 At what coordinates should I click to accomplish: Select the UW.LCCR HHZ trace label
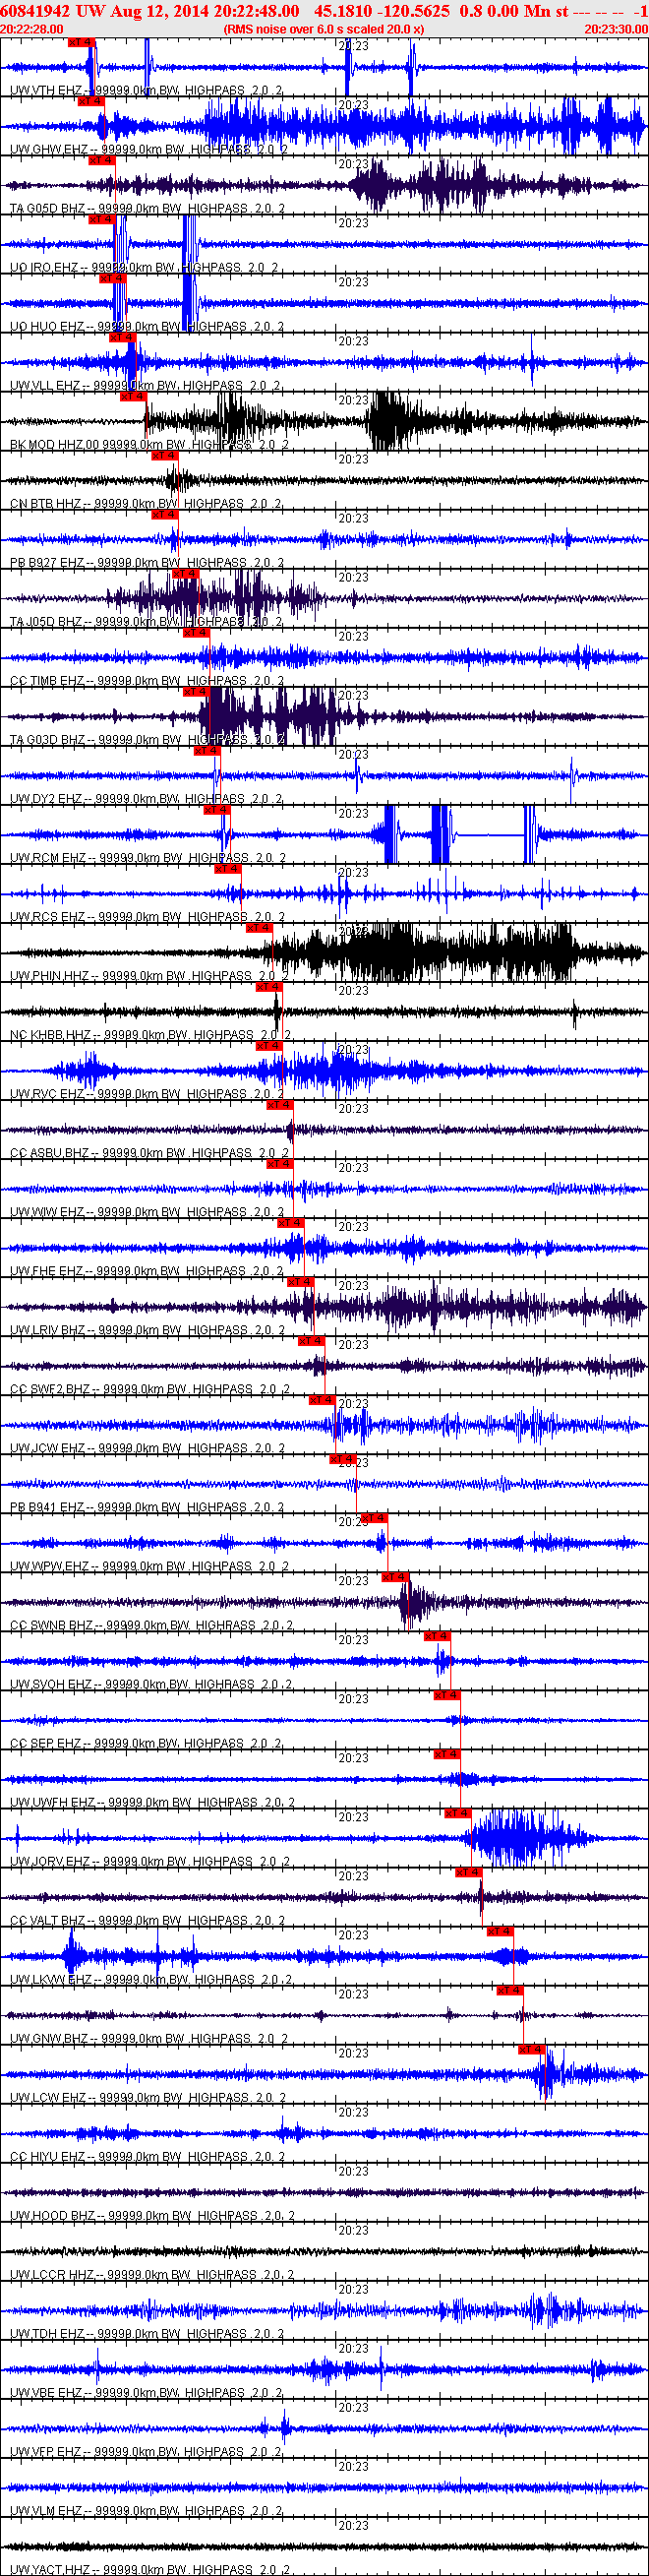152,2274
